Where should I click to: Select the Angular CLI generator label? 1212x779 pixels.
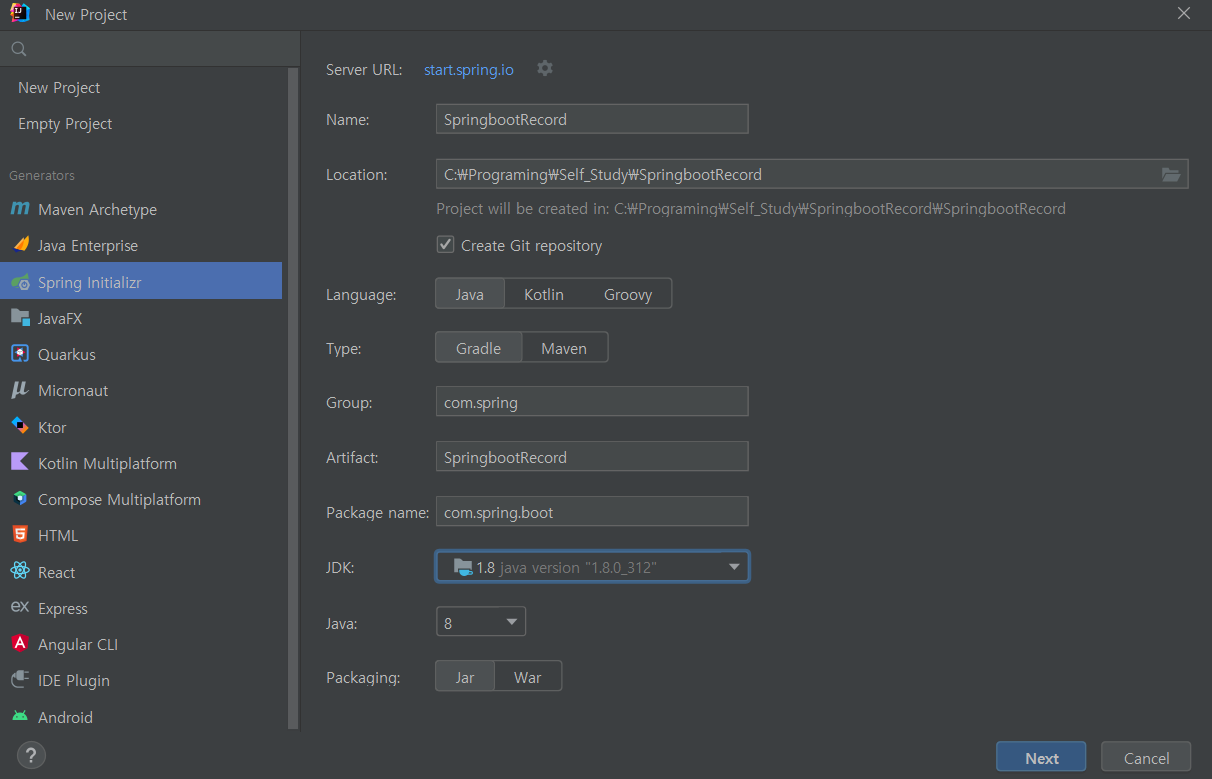click(78, 644)
